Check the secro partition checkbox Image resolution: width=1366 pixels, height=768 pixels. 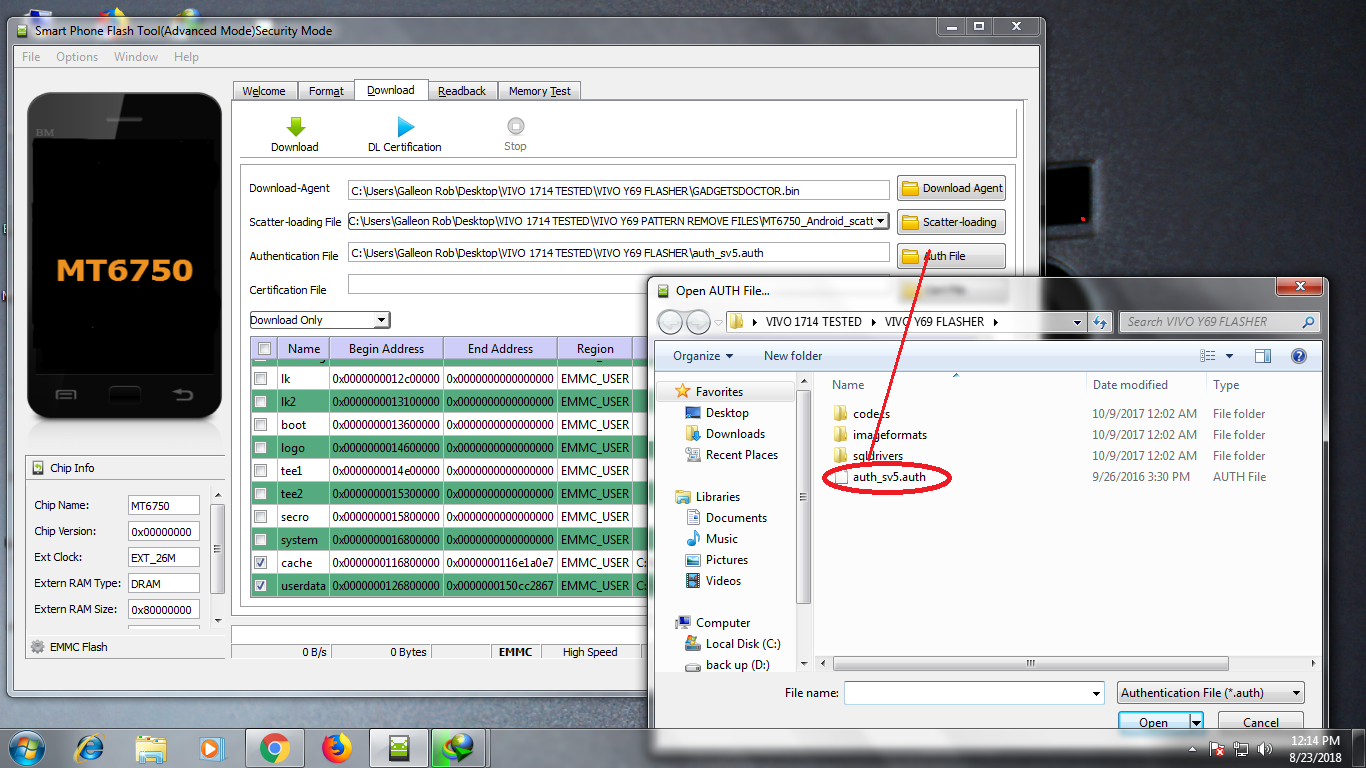[x=261, y=517]
